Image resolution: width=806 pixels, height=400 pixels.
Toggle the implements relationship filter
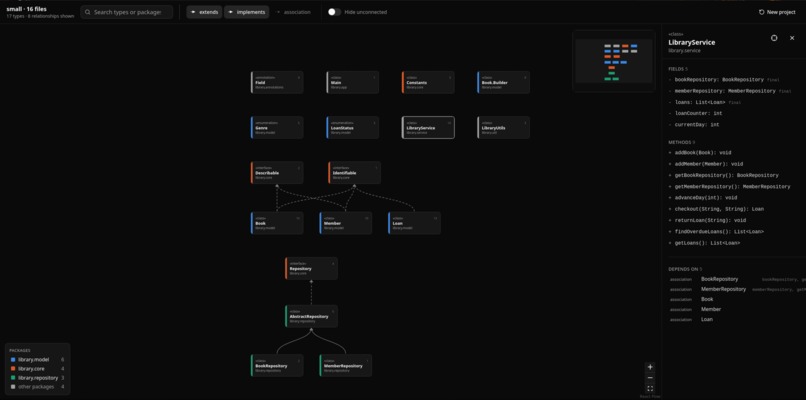pos(246,12)
